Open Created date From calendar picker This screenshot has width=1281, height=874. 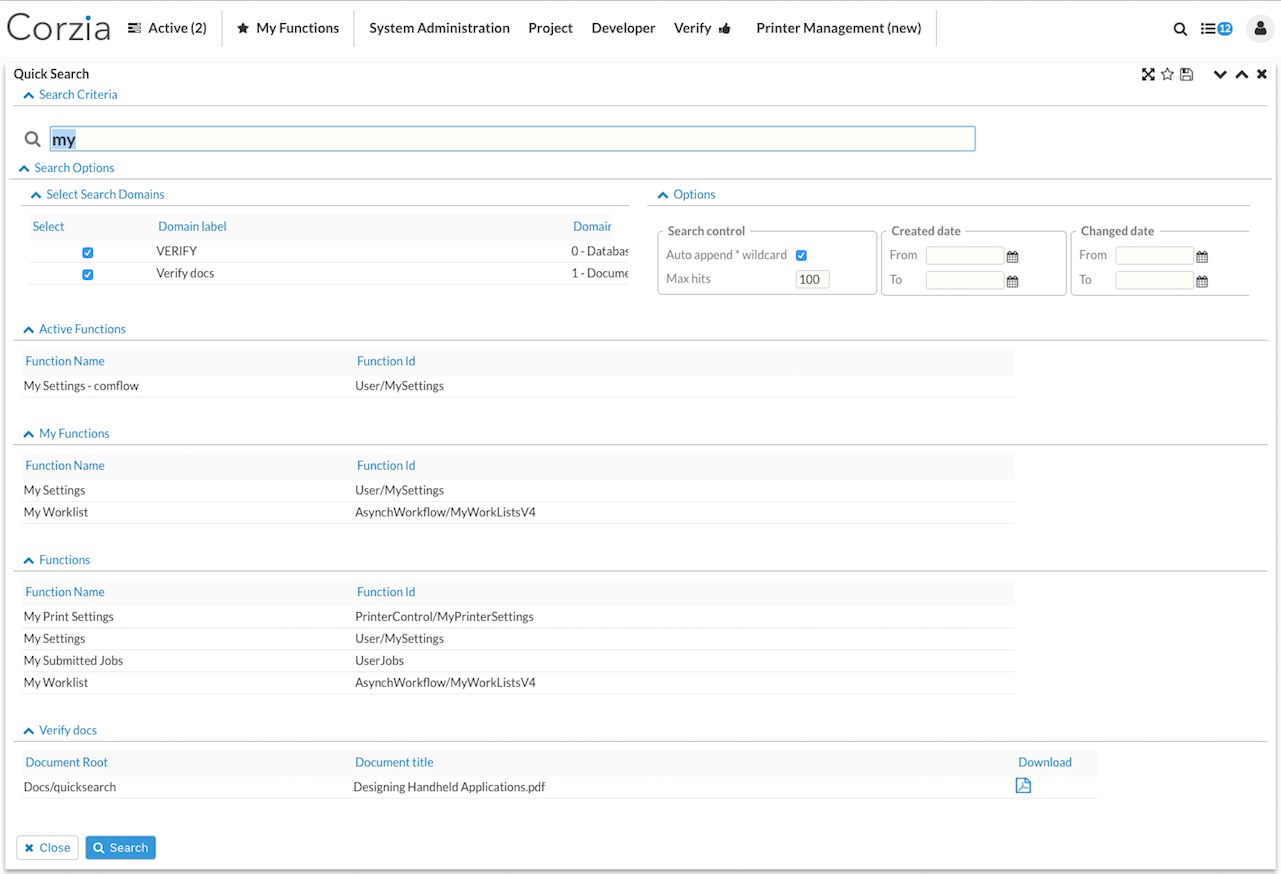coord(1013,256)
